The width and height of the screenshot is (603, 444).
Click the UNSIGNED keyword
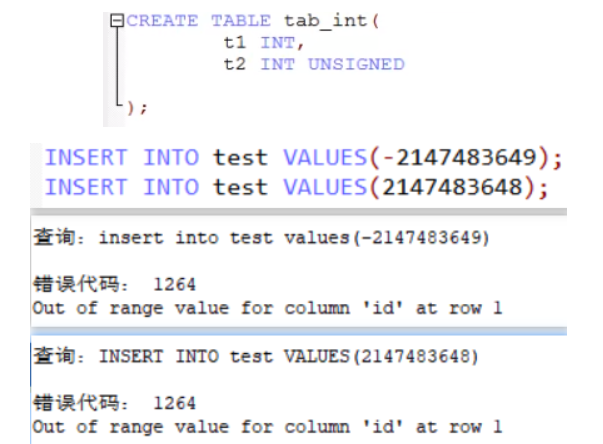356,64
